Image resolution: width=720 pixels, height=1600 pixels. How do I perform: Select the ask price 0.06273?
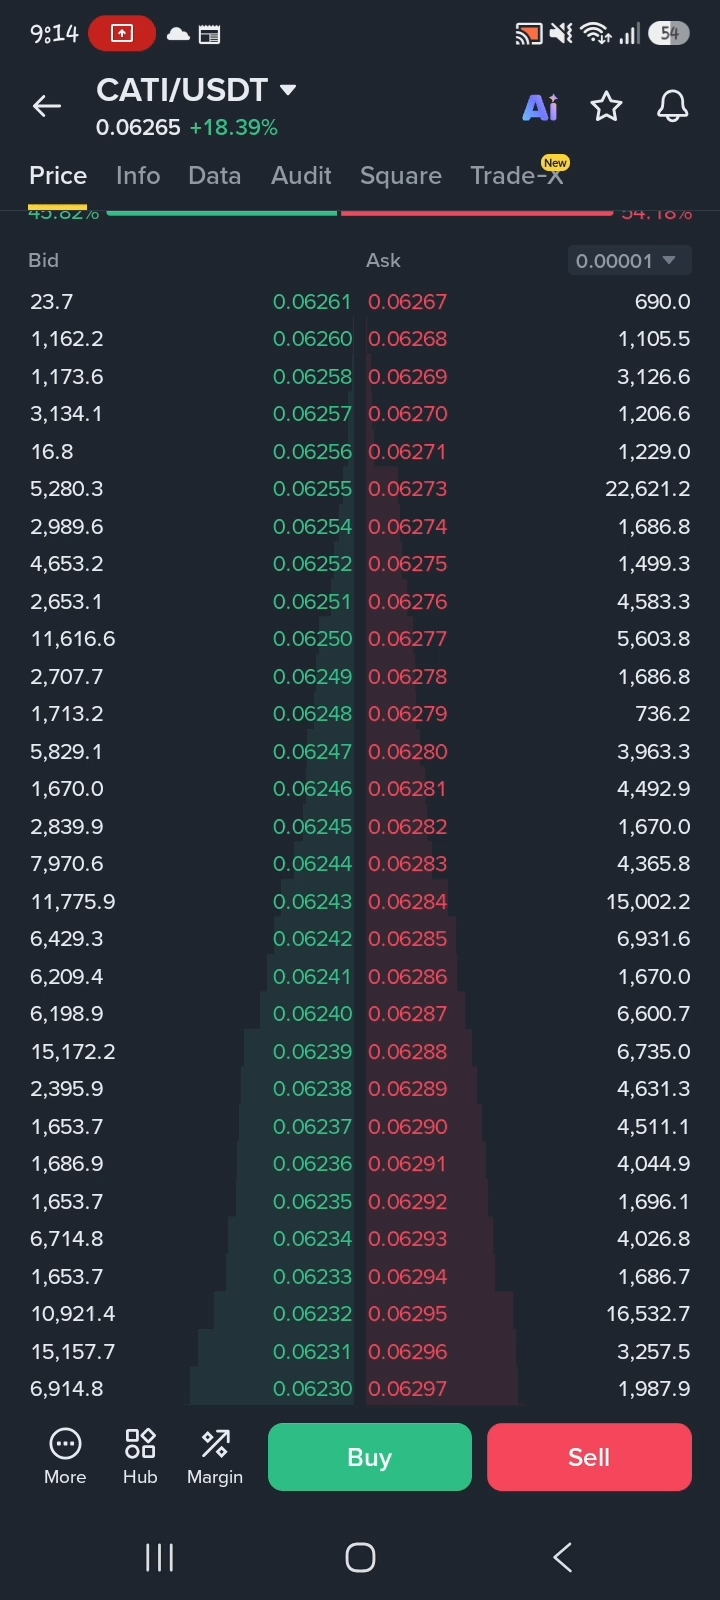tap(408, 489)
